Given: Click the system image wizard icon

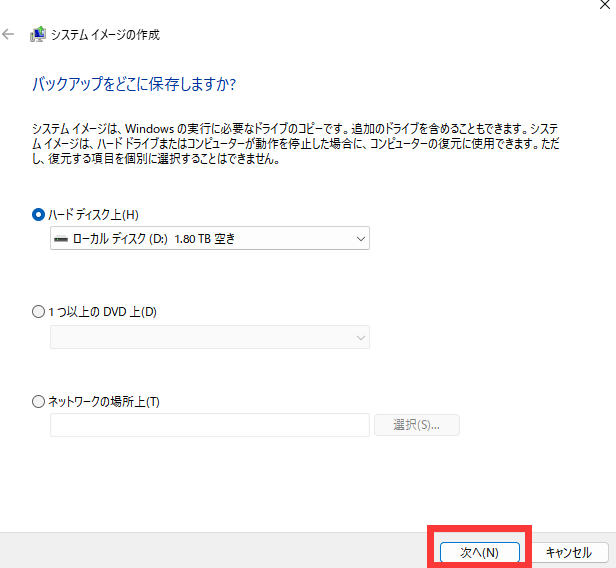Looking at the screenshot, I should (x=38, y=34).
